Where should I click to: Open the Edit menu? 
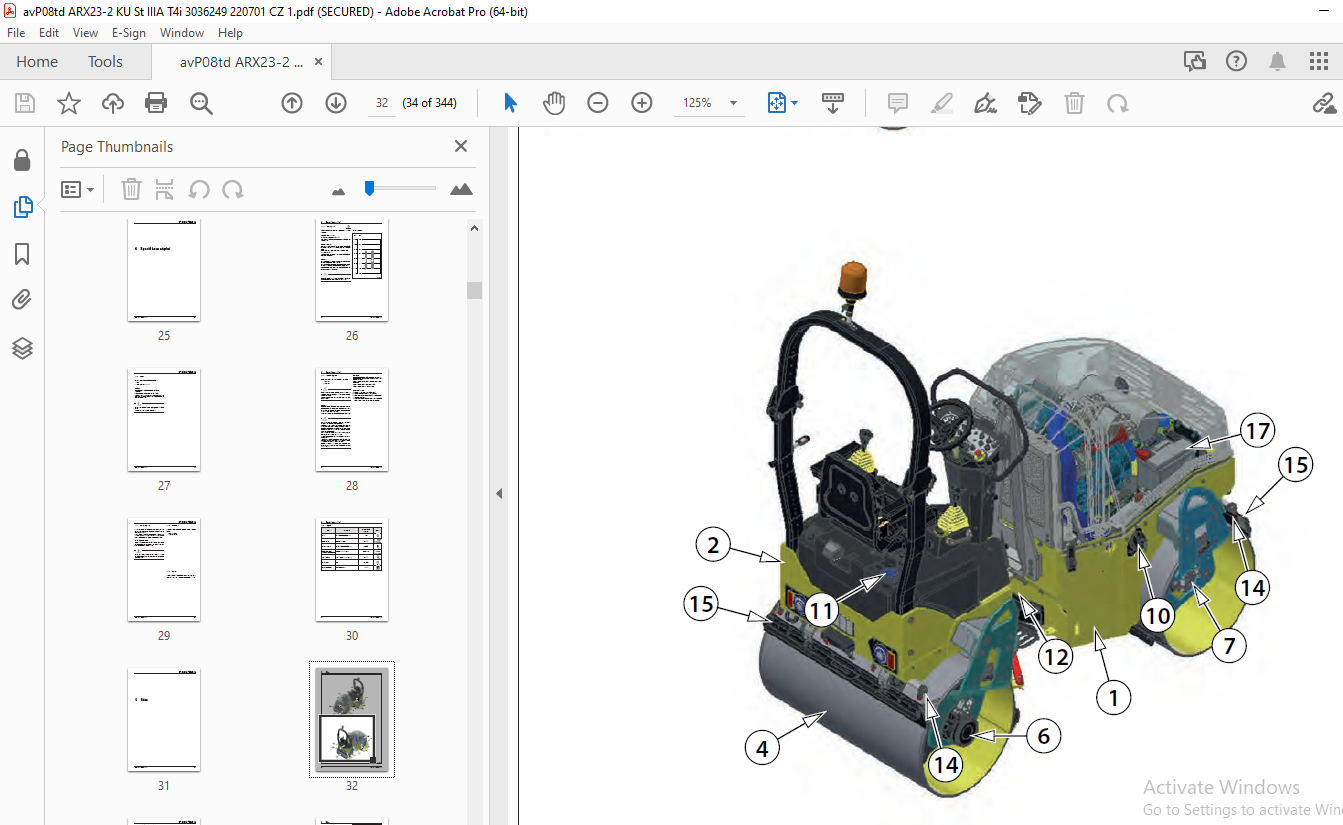coord(49,33)
